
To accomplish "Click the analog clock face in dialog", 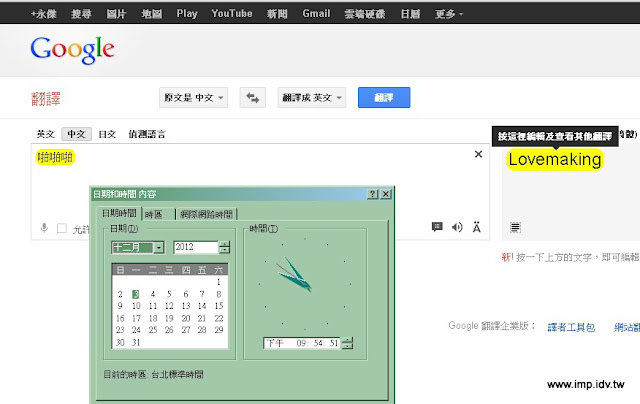I will point(305,284).
